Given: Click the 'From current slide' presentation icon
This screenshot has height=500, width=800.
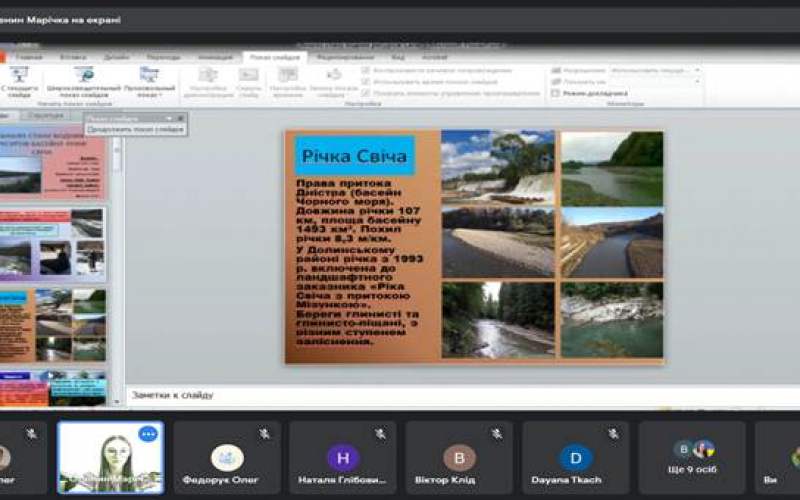Looking at the screenshot, I should click(x=19, y=74).
